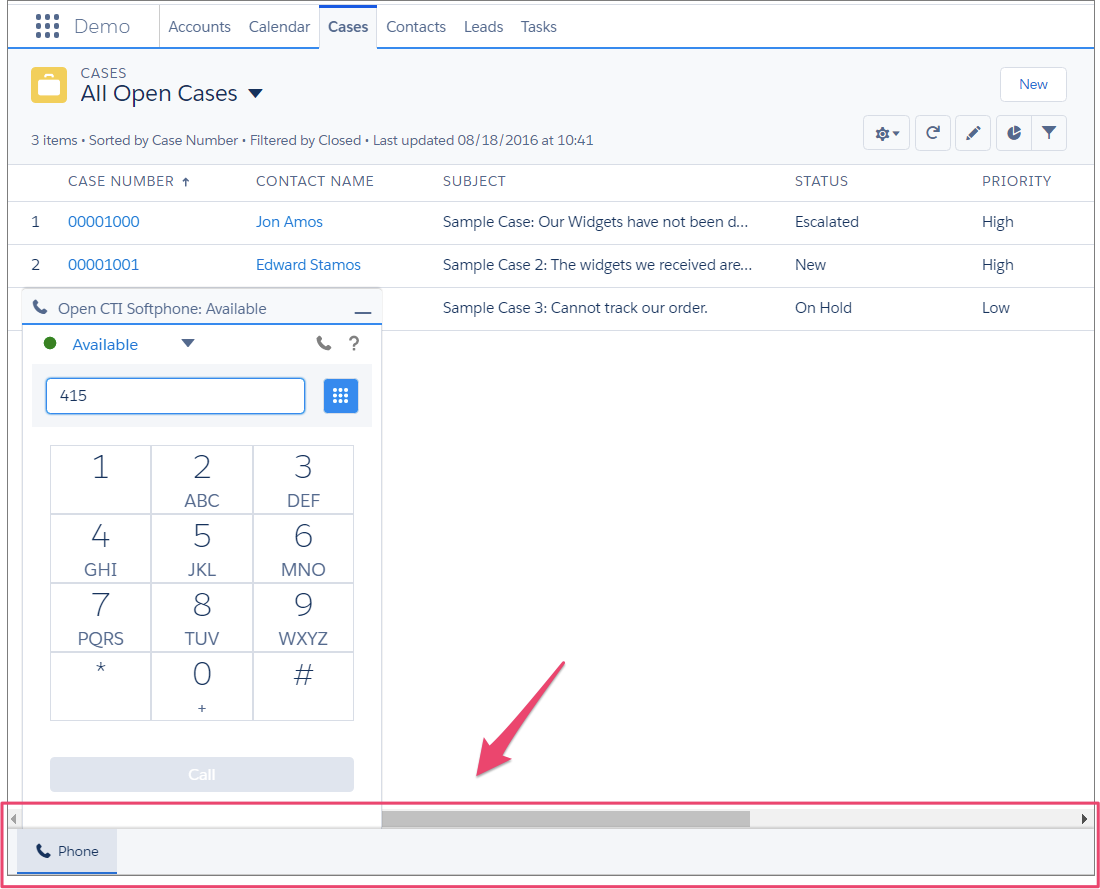Toggle the softphone Available presence indicator
1100x889 pixels.
click(x=50, y=343)
